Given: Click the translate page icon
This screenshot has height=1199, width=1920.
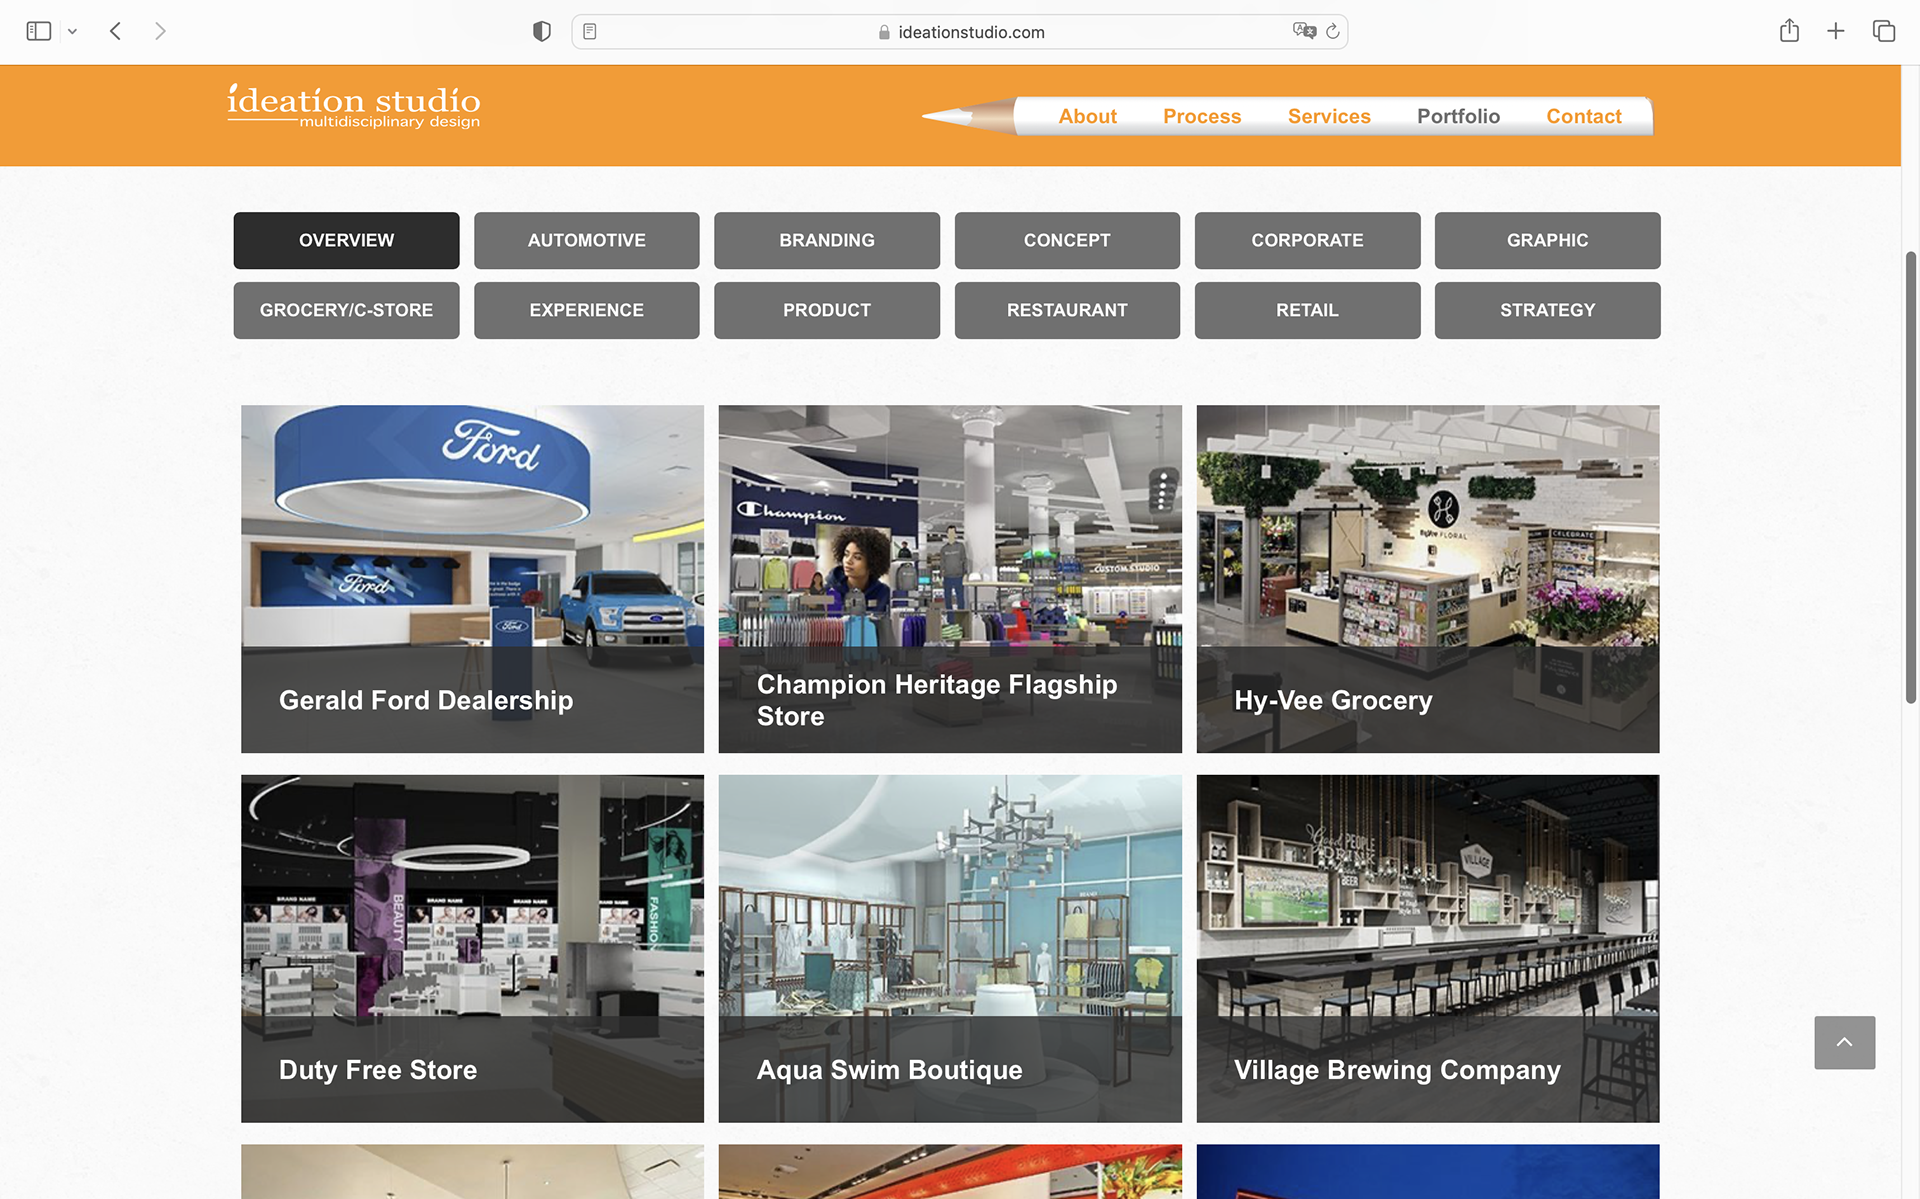Looking at the screenshot, I should coord(1304,31).
